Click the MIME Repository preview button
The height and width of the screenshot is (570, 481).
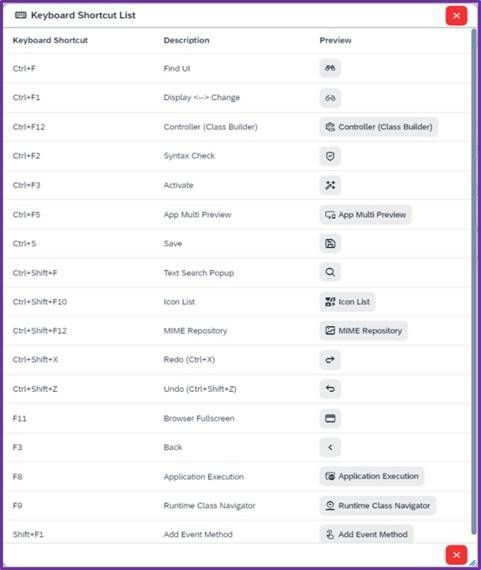tap(364, 331)
